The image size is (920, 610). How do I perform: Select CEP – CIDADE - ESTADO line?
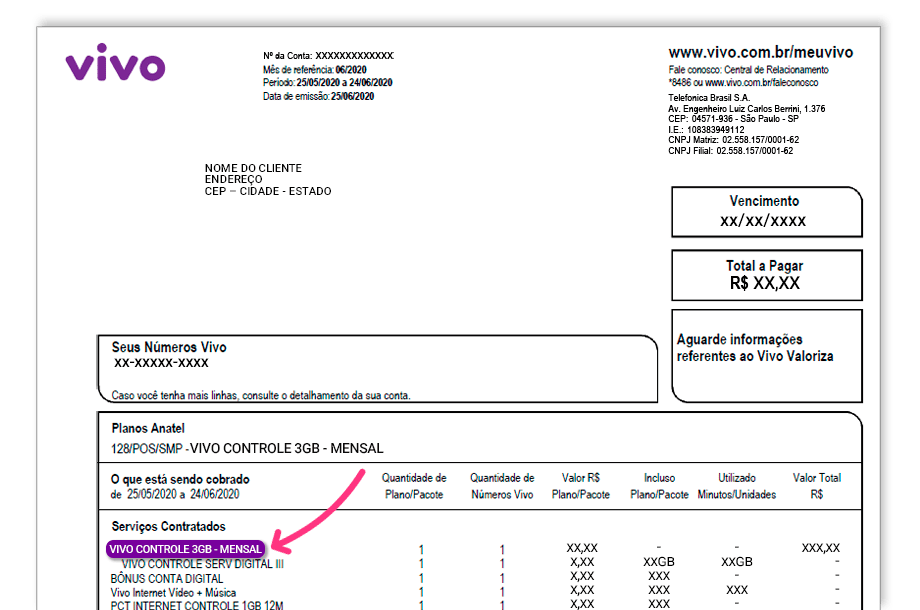coord(268,191)
